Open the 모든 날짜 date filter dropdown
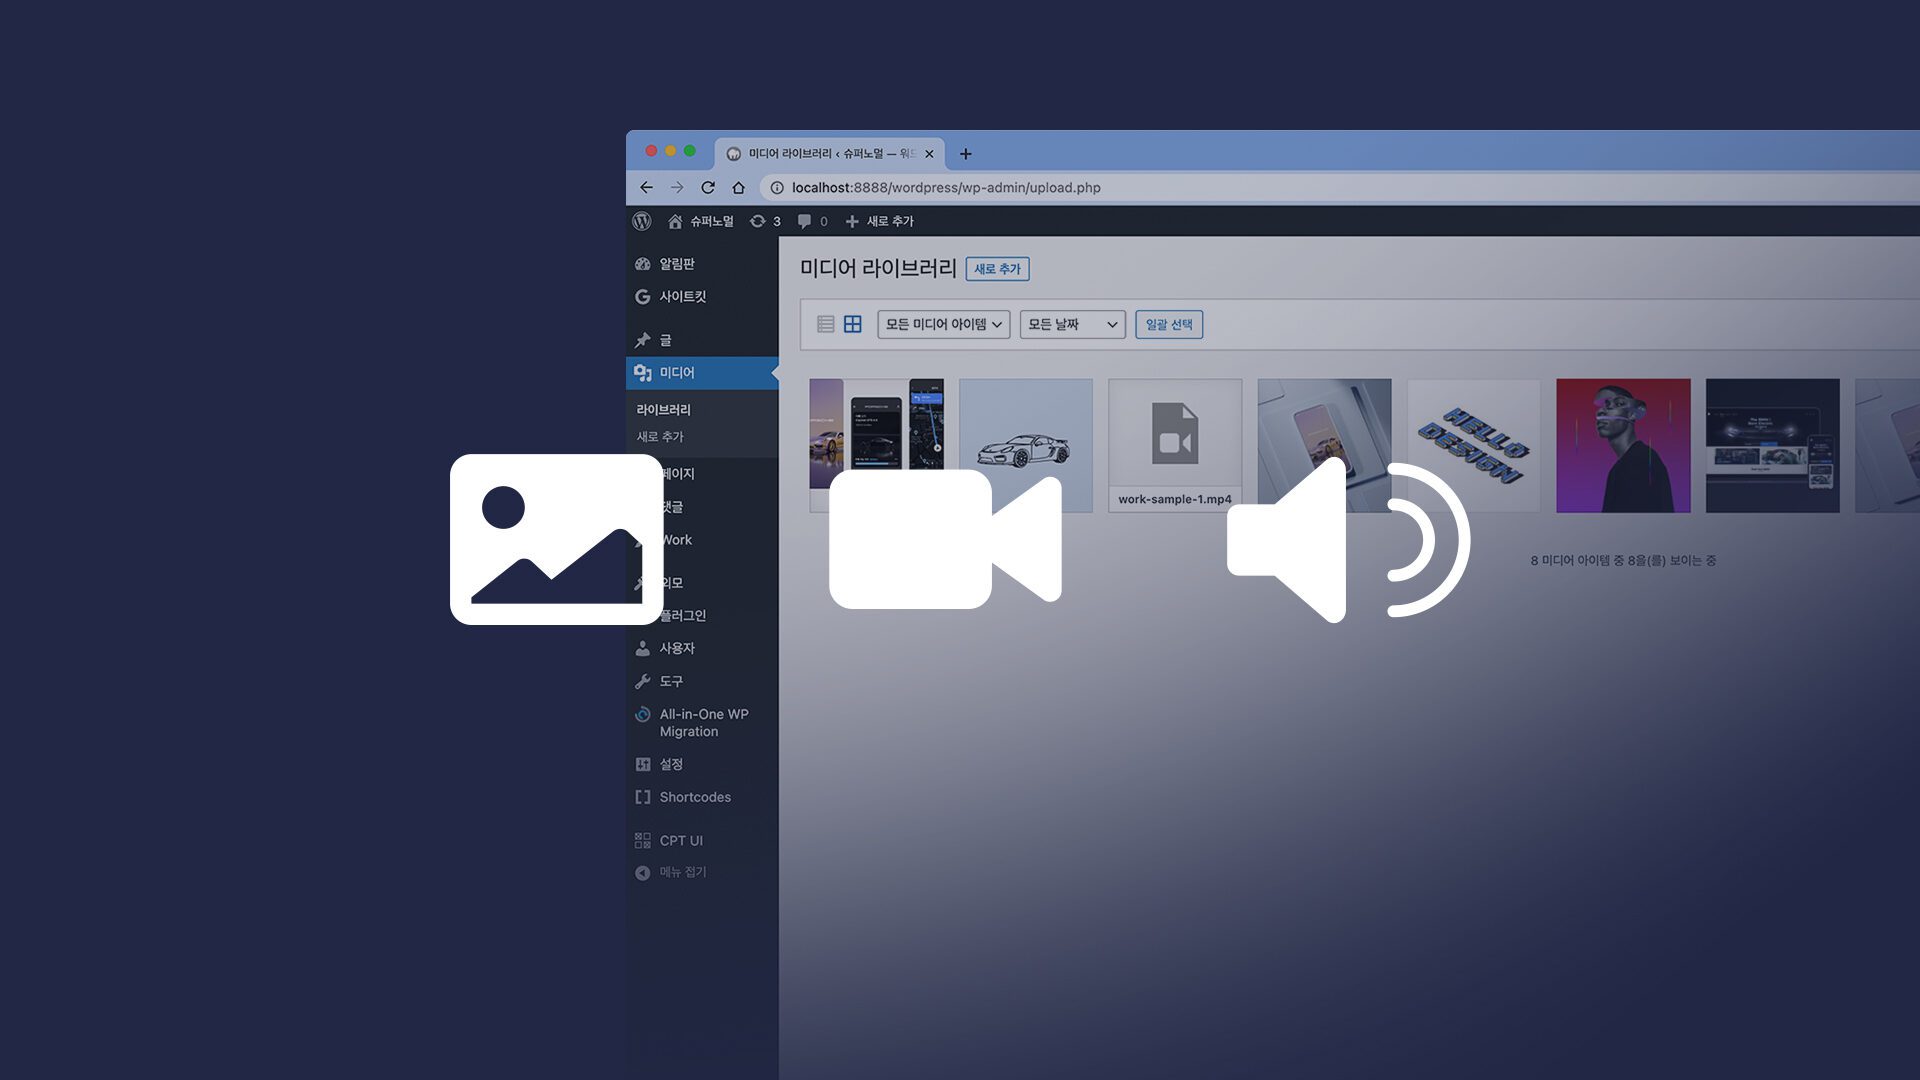This screenshot has height=1080, width=1920. coord(1072,324)
